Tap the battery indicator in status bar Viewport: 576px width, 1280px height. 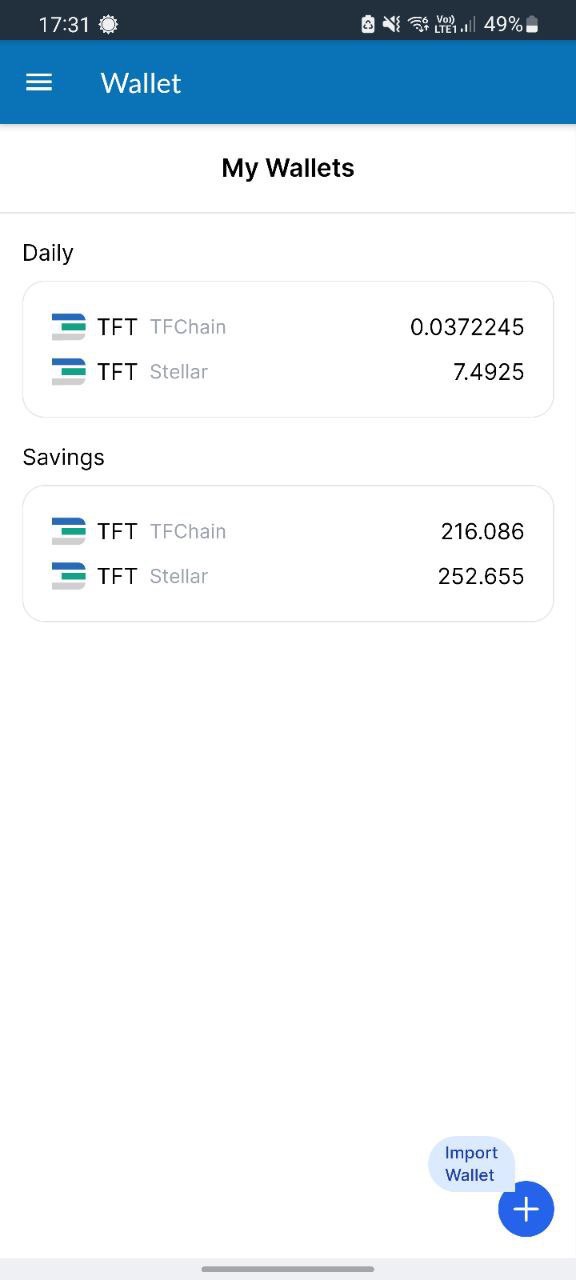pos(533,24)
